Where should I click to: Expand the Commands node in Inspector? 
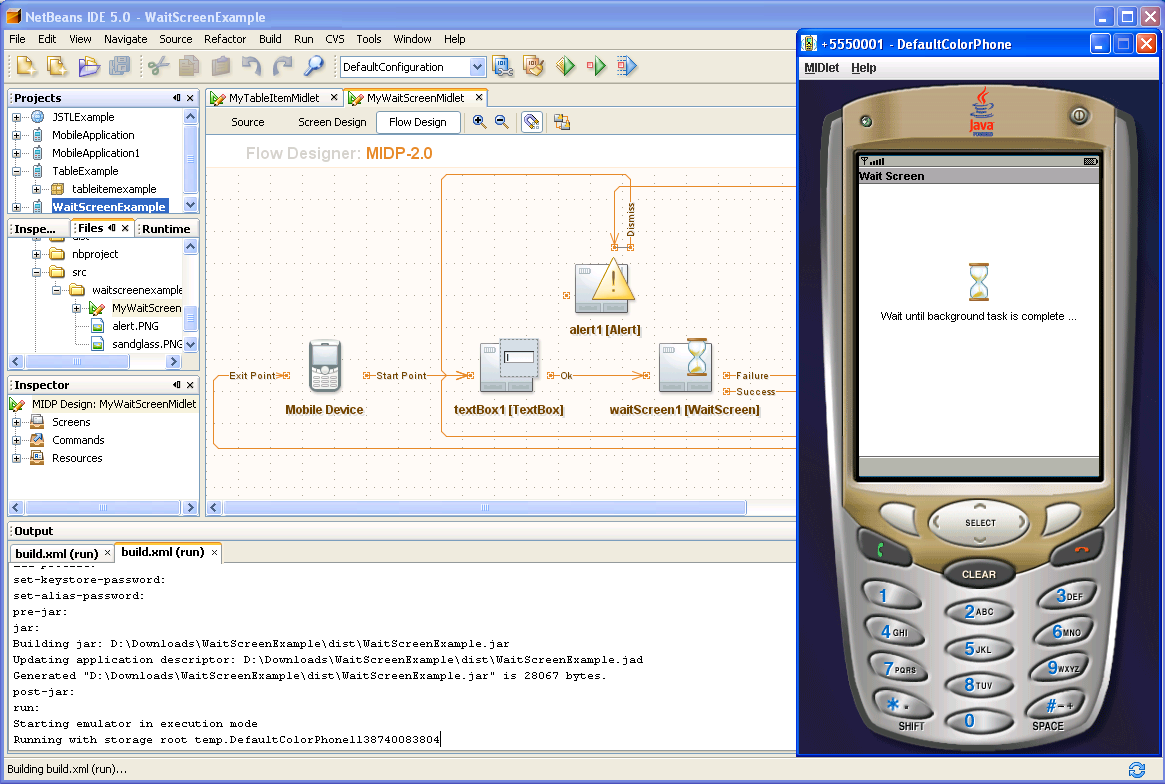[16, 440]
